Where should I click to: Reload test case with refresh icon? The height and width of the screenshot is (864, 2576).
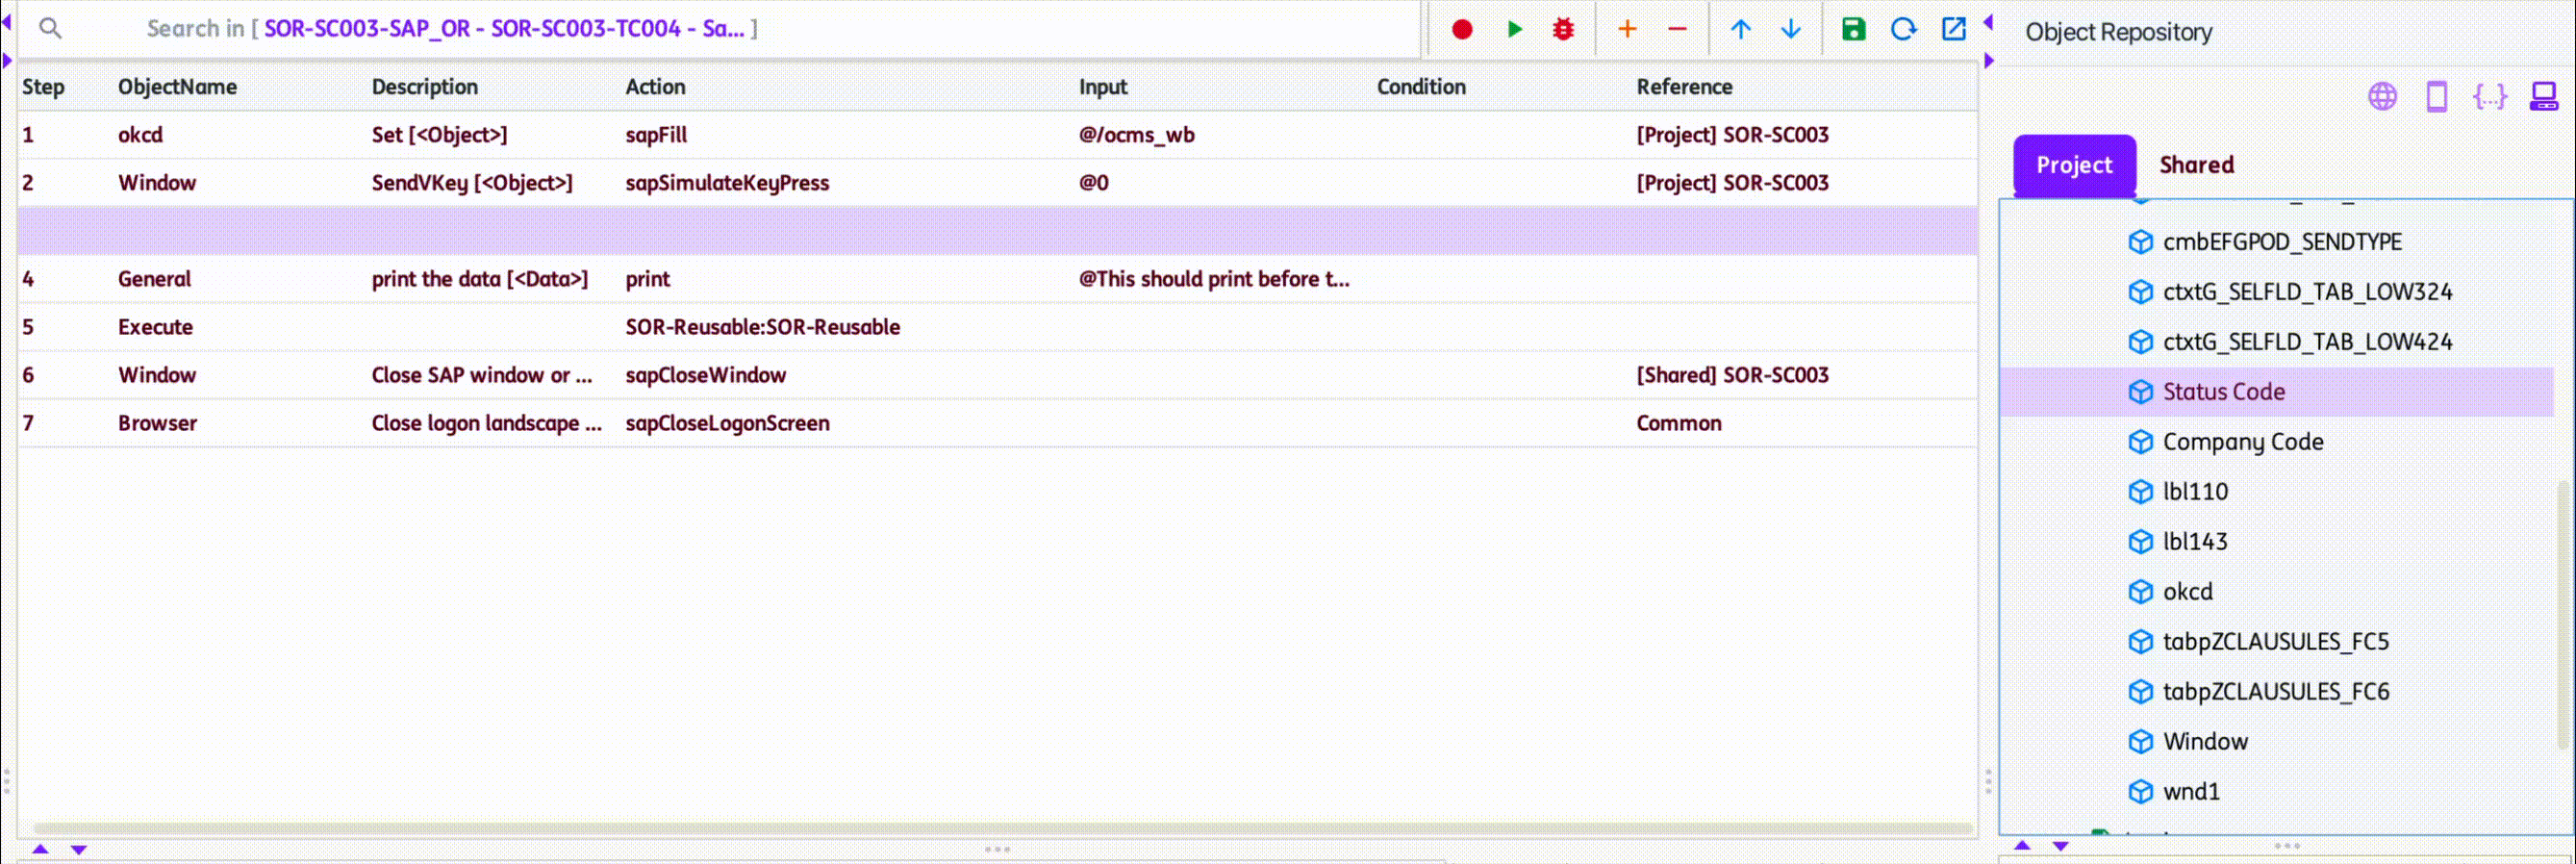click(1903, 29)
